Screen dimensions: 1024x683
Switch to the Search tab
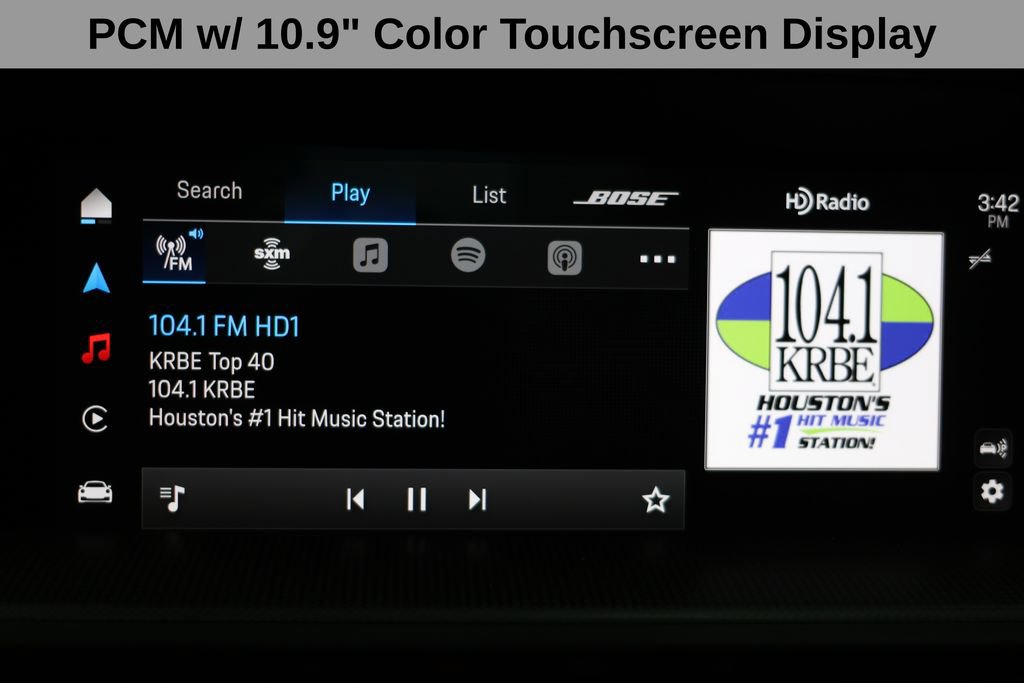[x=210, y=191]
